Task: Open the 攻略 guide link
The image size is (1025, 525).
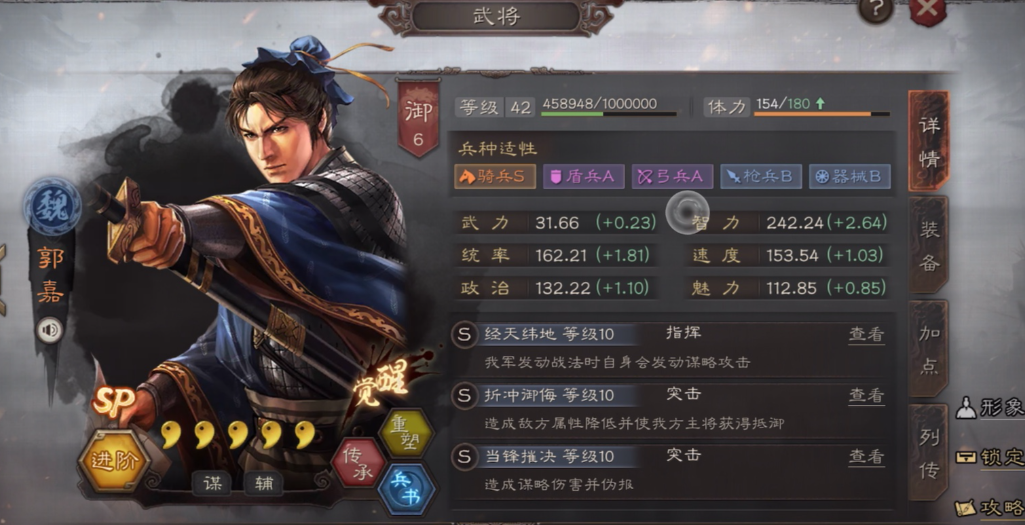Action: pyautogui.click(x=989, y=508)
